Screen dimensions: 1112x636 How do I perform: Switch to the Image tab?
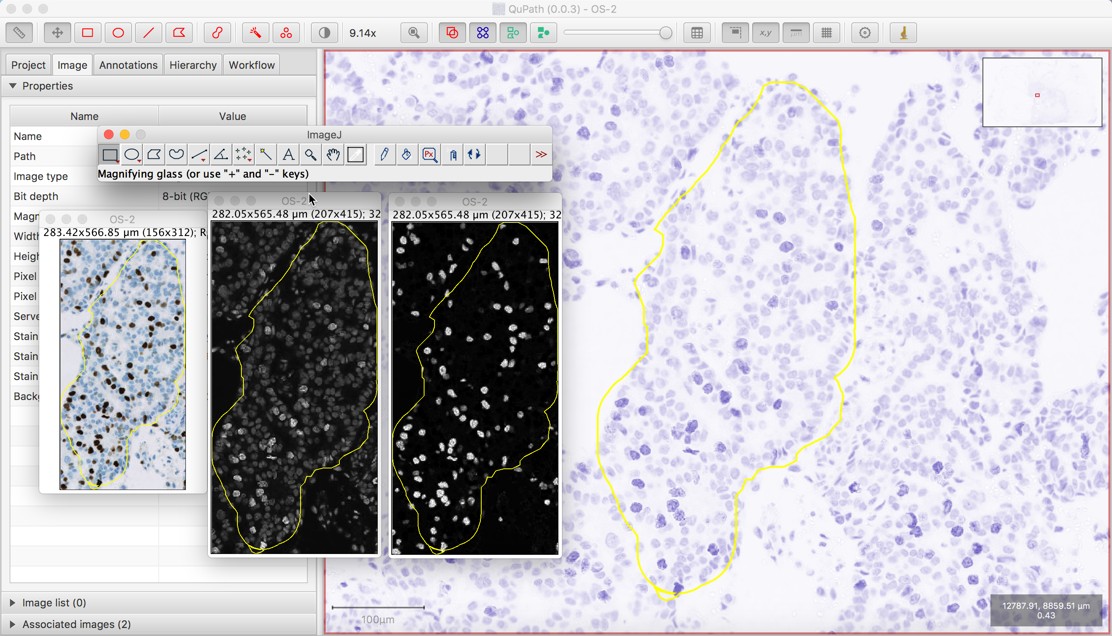[x=72, y=65]
